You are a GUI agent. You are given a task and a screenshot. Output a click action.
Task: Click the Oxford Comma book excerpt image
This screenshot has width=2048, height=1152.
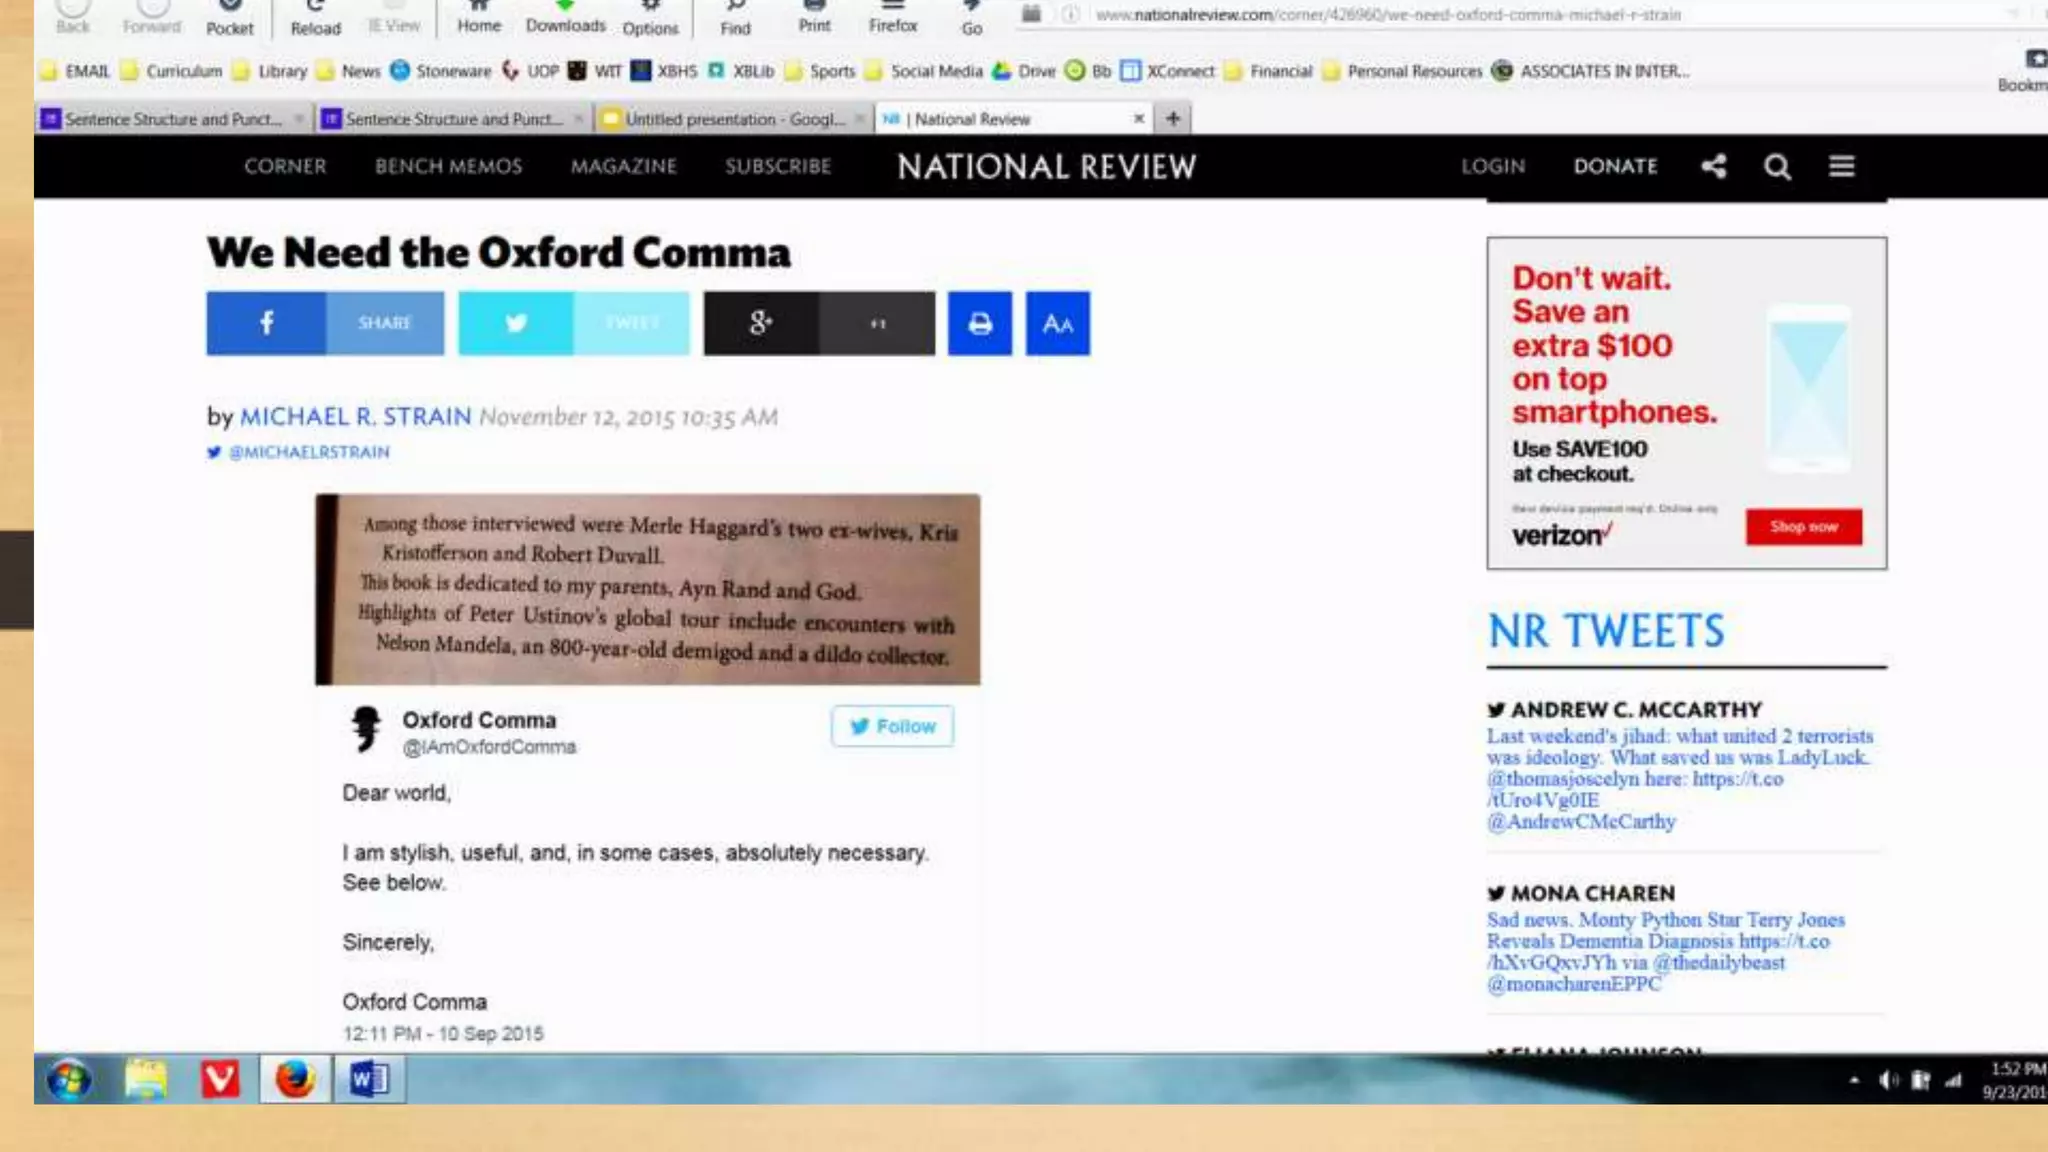point(647,589)
